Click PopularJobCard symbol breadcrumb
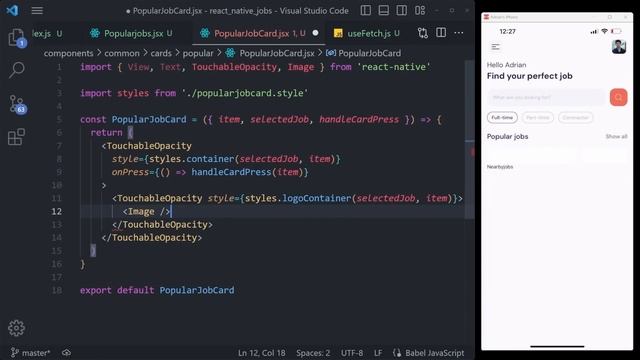Screen dimensions: 640x360 [363, 53]
